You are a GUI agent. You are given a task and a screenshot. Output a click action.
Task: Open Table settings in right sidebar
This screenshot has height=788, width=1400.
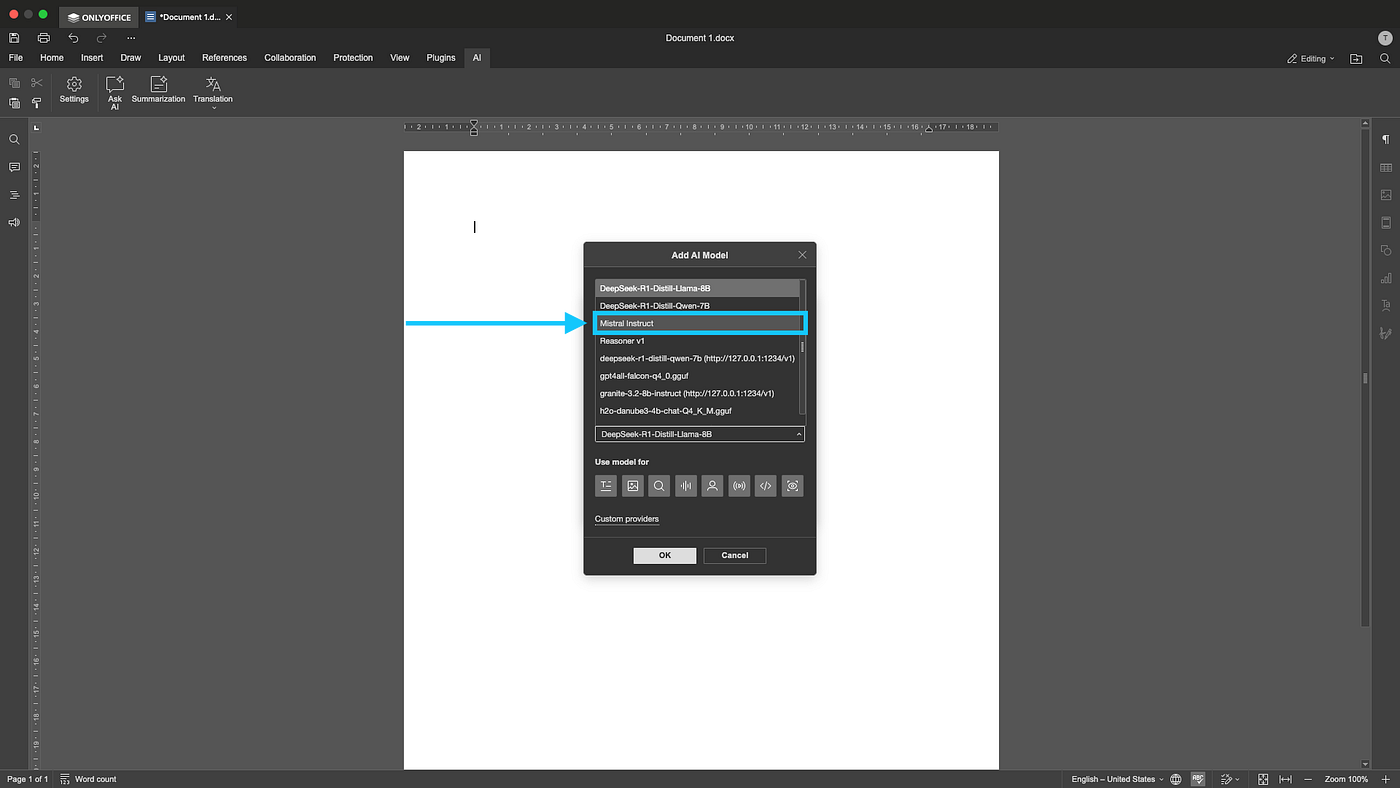tap(1386, 167)
